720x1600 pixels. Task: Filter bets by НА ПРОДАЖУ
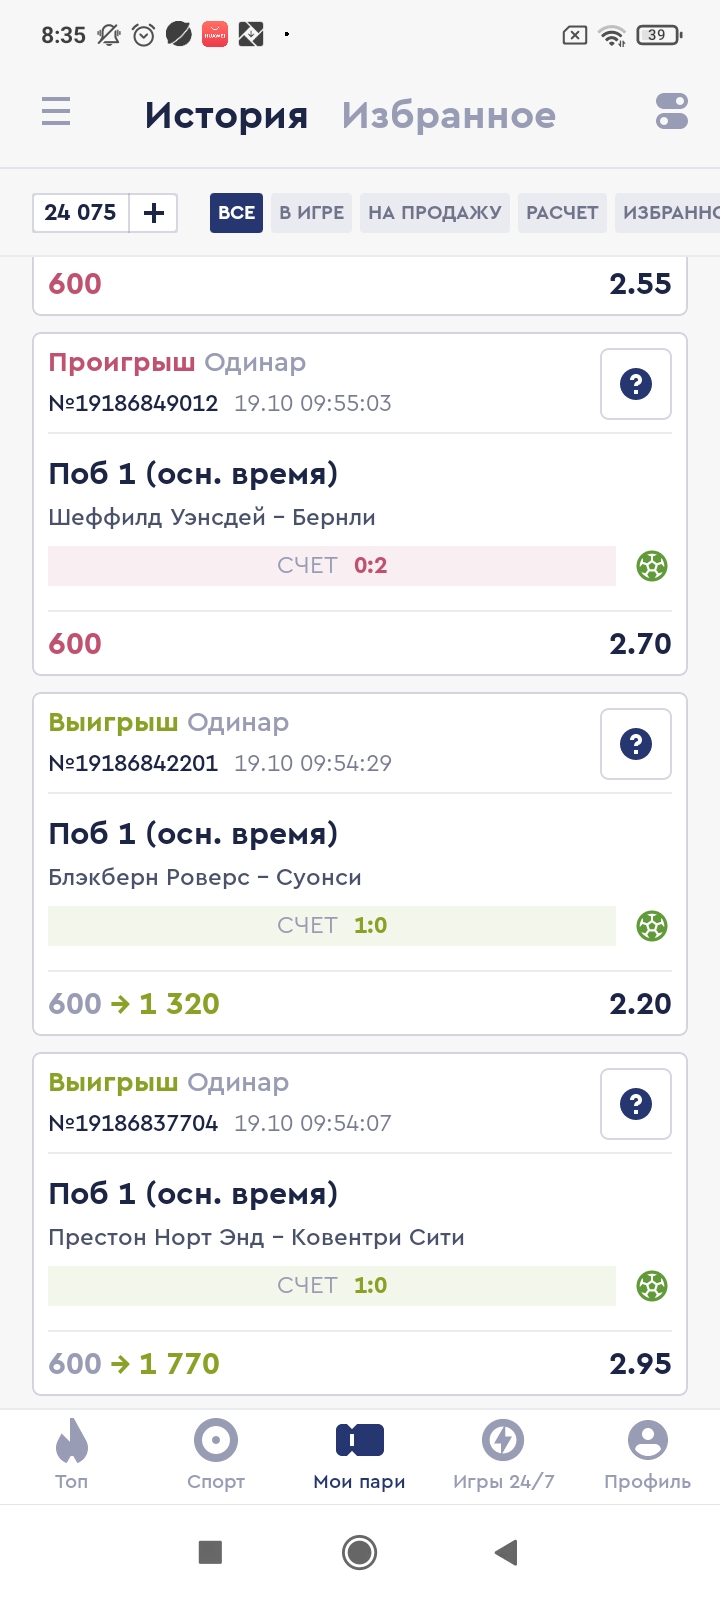click(434, 213)
